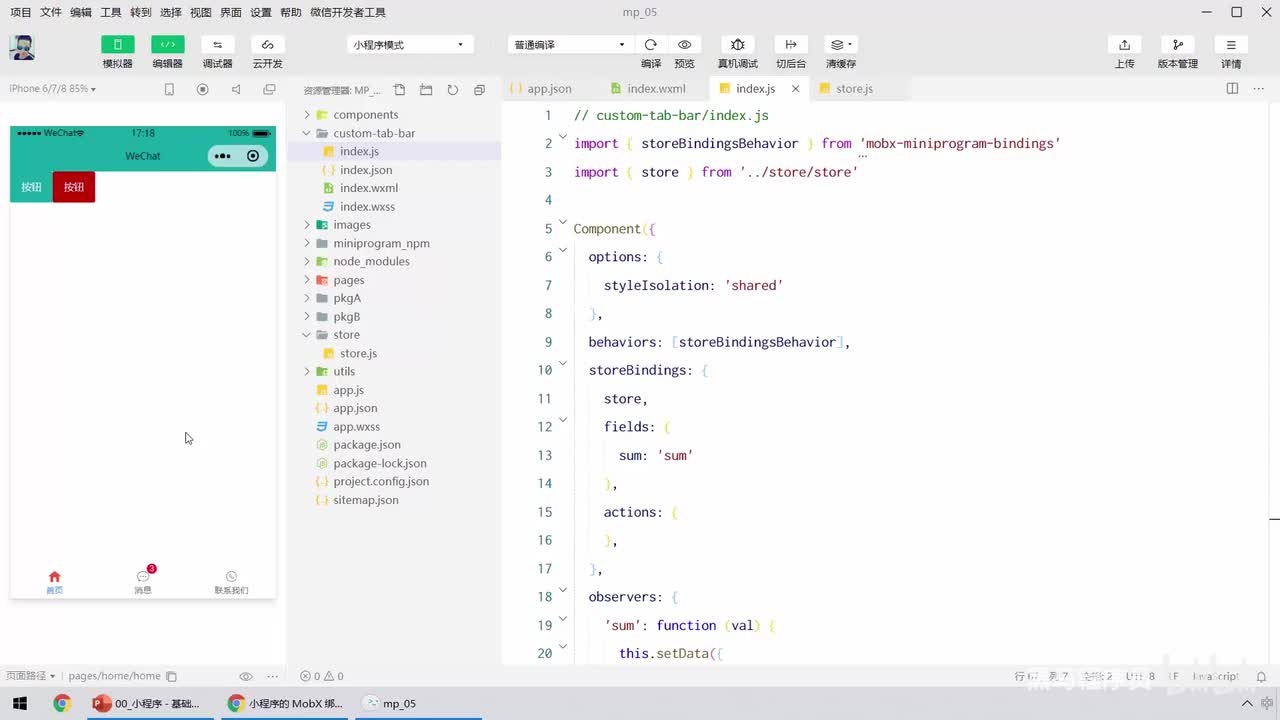Refresh the file explorer tree
Image resolution: width=1280 pixels, height=720 pixels.
453,90
